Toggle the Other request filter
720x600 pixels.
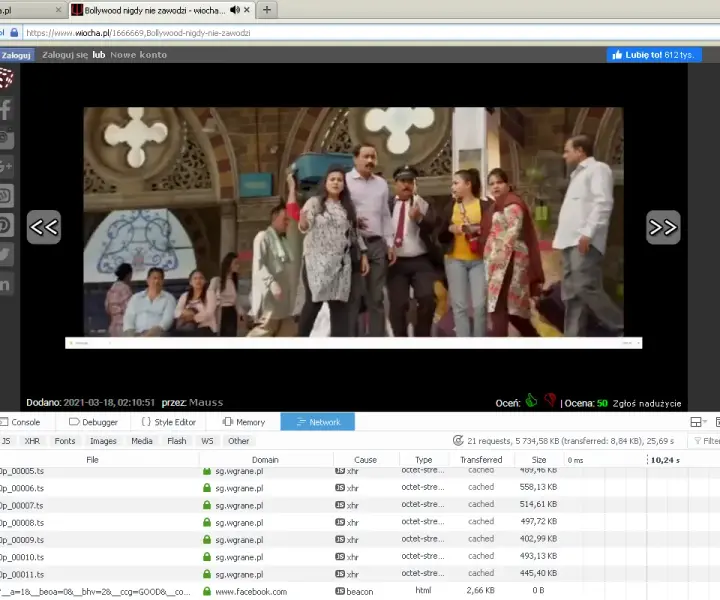(238, 441)
